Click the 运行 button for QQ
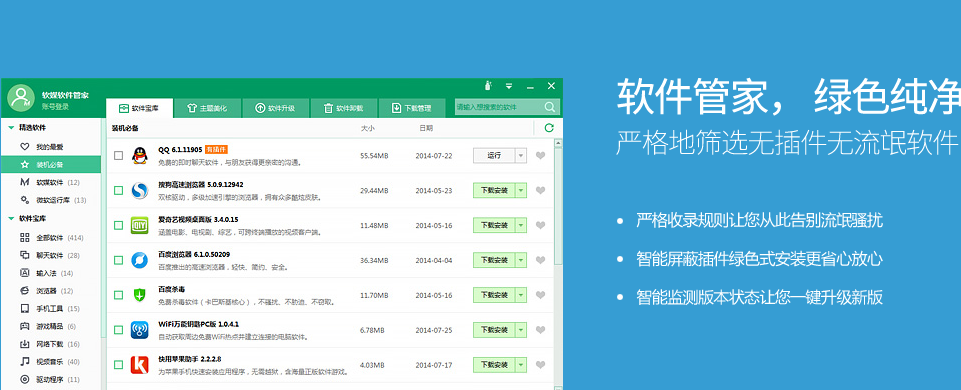This screenshot has width=961, height=390. [494, 156]
